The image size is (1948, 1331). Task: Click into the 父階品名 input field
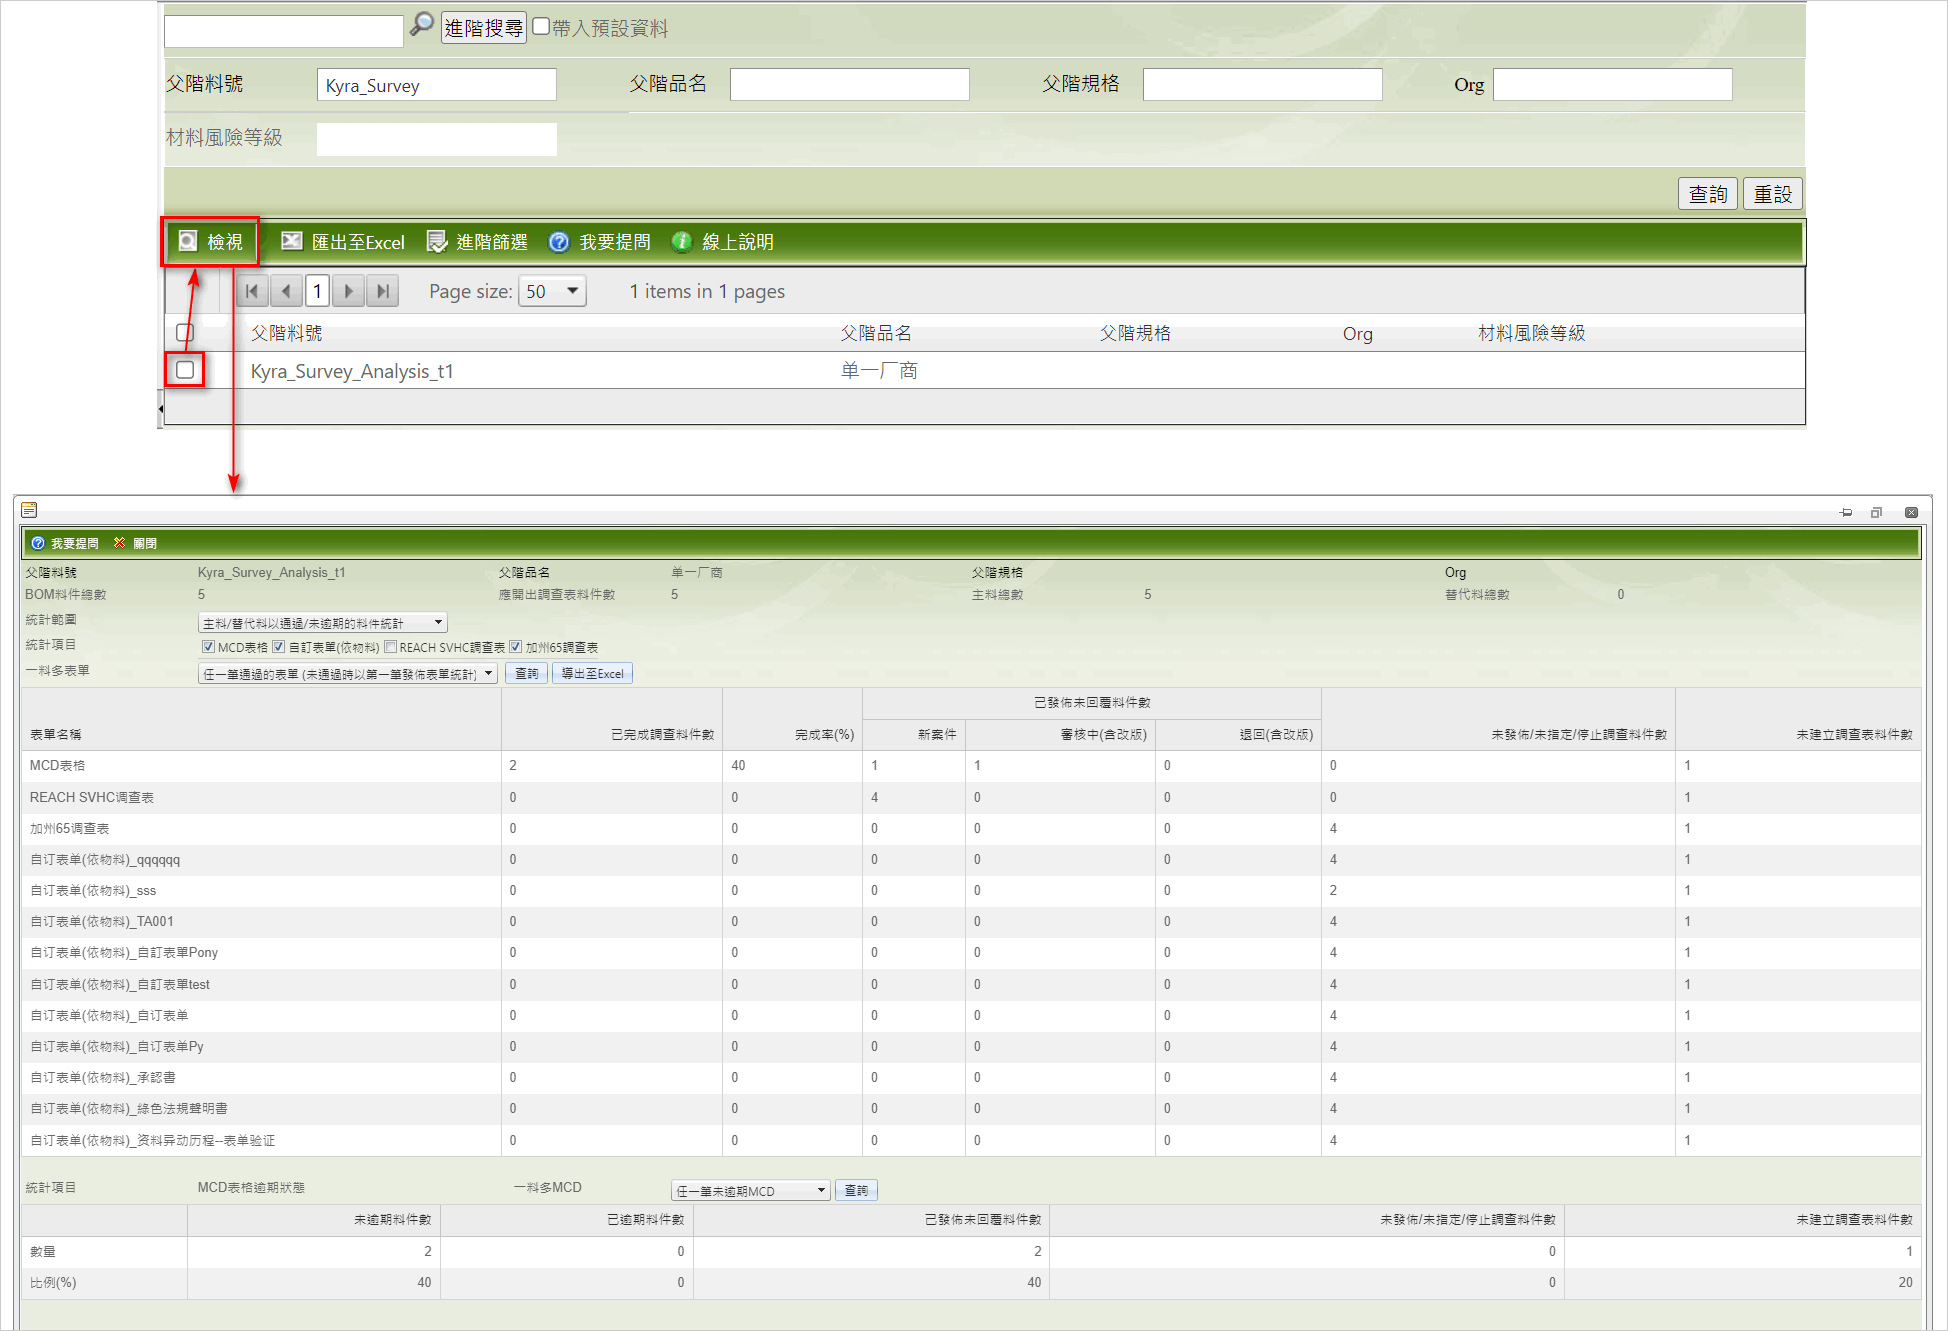coord(850,85)
